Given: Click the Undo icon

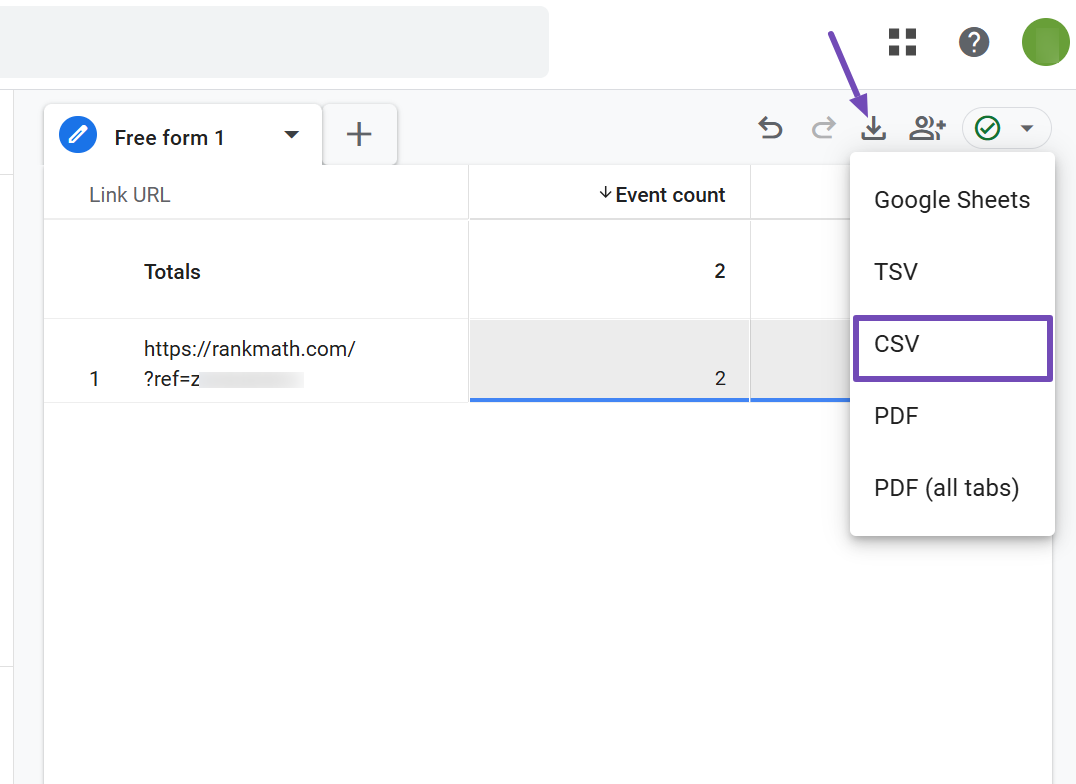Looking at the screenshot, I should coord(770,128).
